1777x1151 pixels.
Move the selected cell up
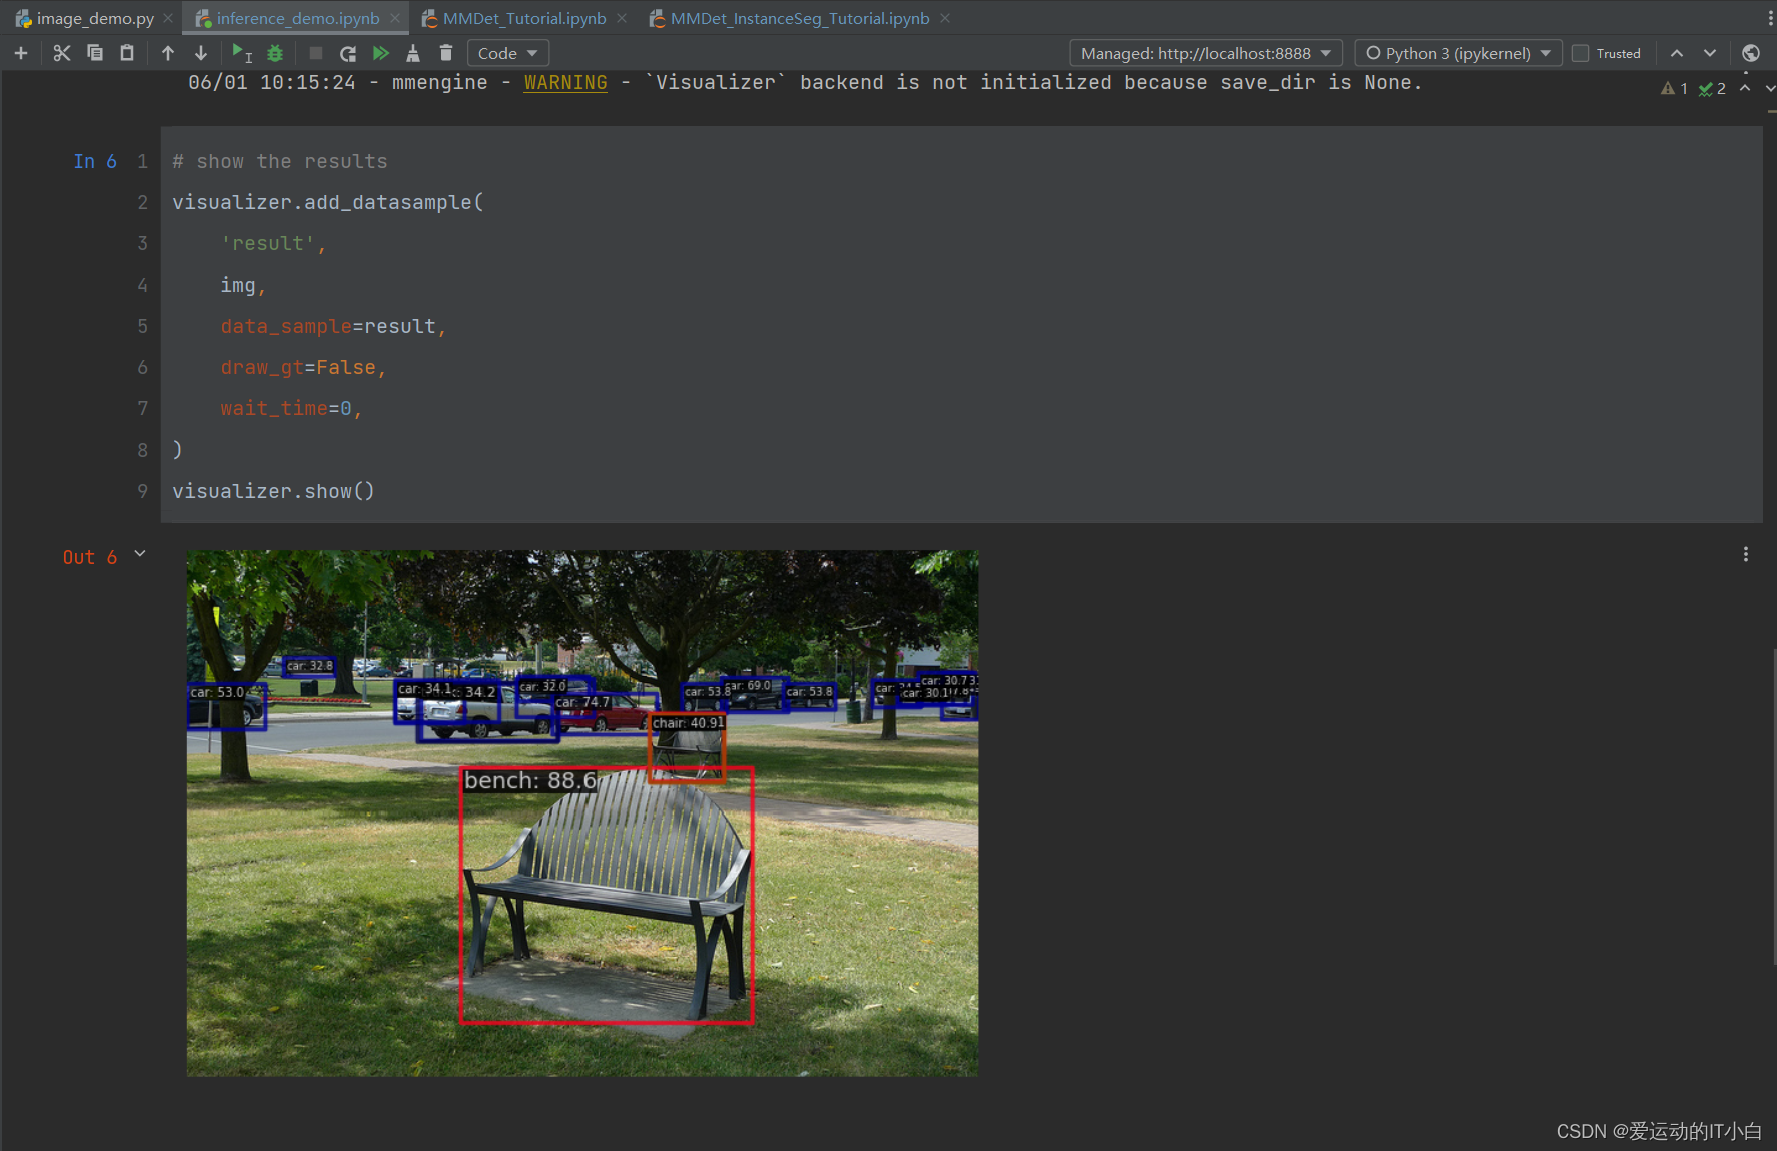point(167,53)
